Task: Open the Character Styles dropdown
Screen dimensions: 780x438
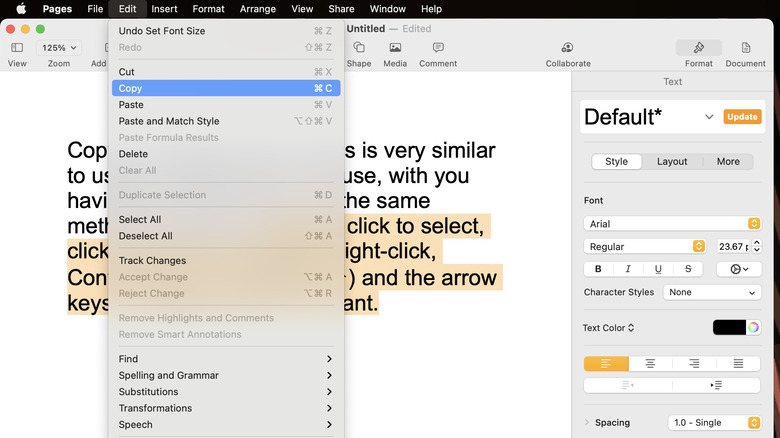Action: coord(712,293)
